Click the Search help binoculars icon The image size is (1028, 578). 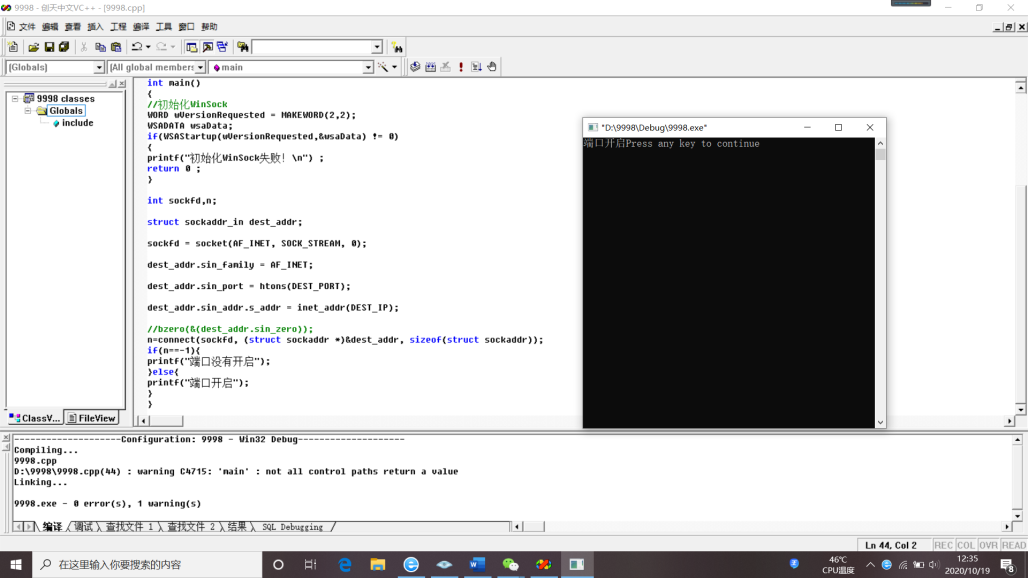pyautogui.click(x=397, y=47)
